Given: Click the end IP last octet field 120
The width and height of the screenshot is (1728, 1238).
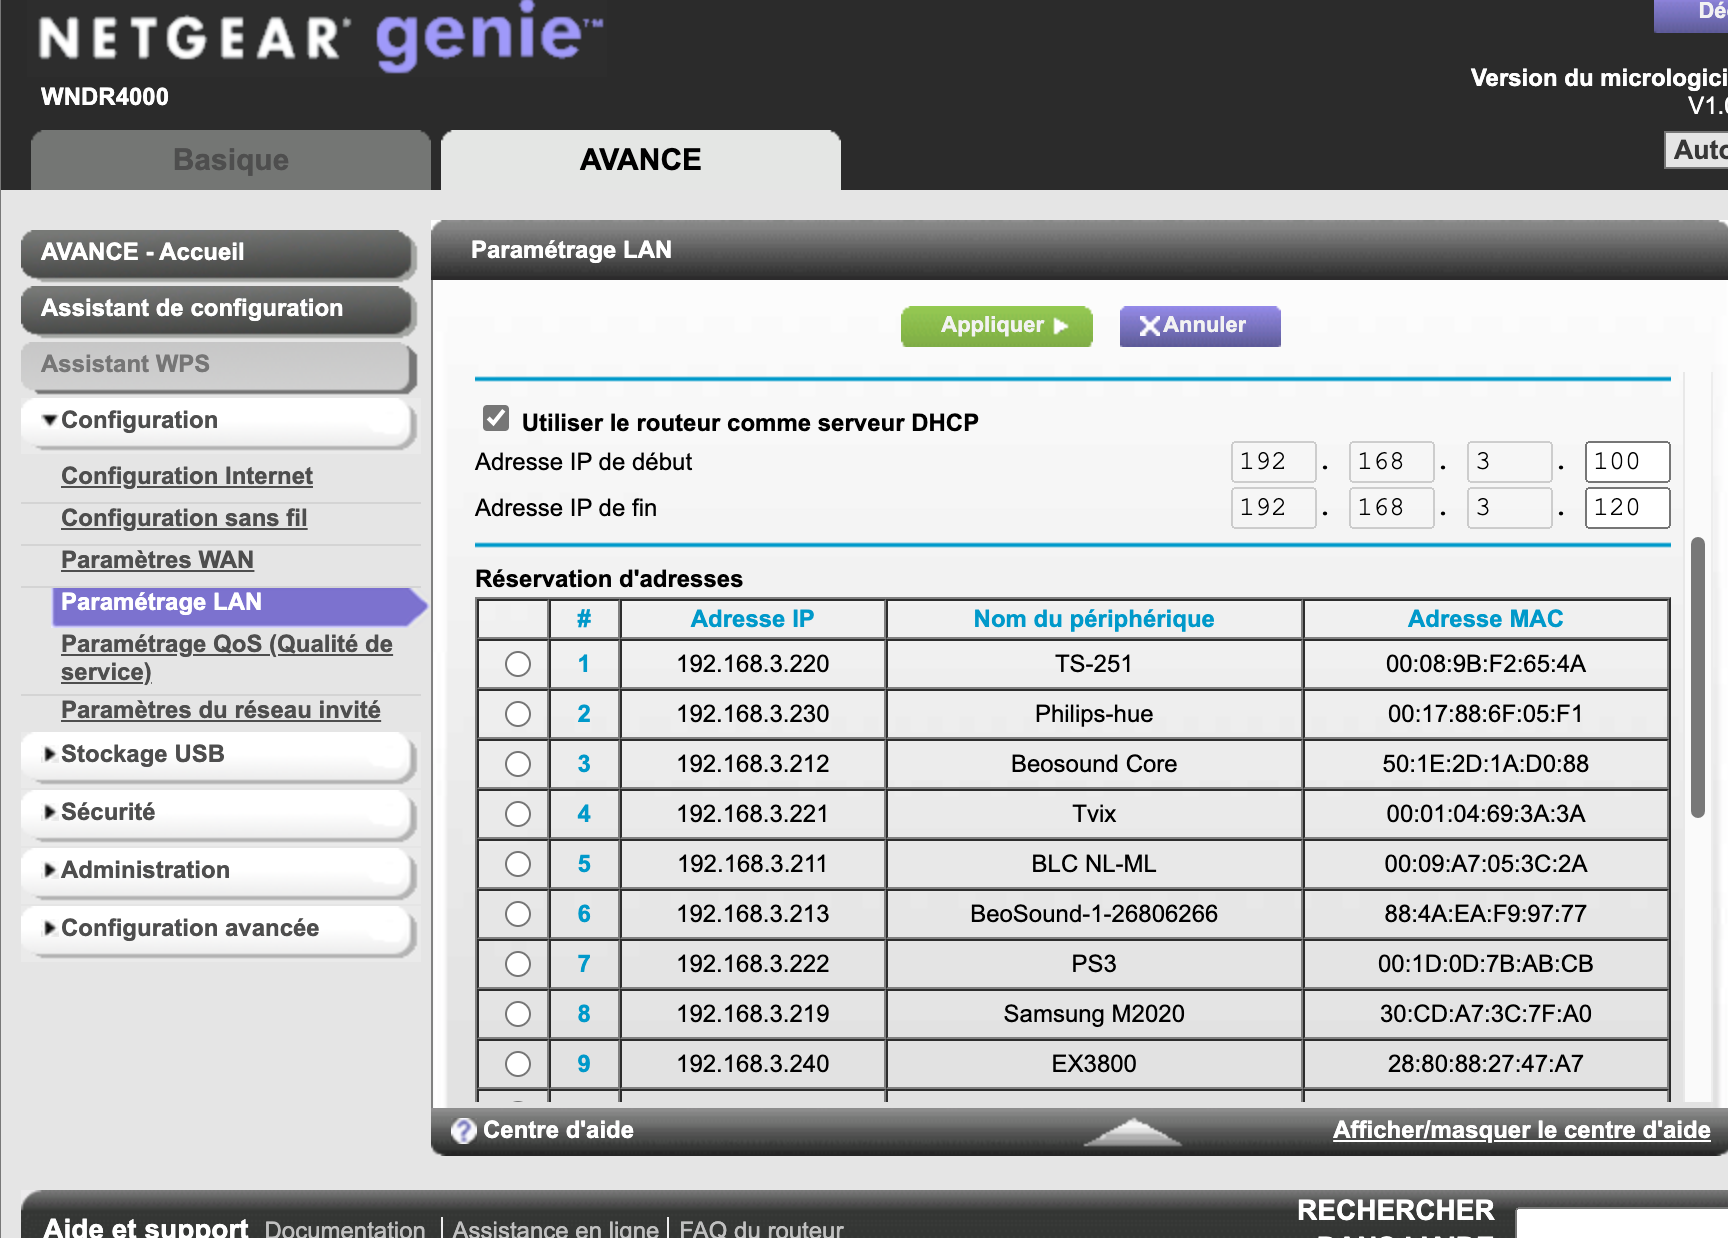Looking at the screenshot, I should click(1627, 508).
